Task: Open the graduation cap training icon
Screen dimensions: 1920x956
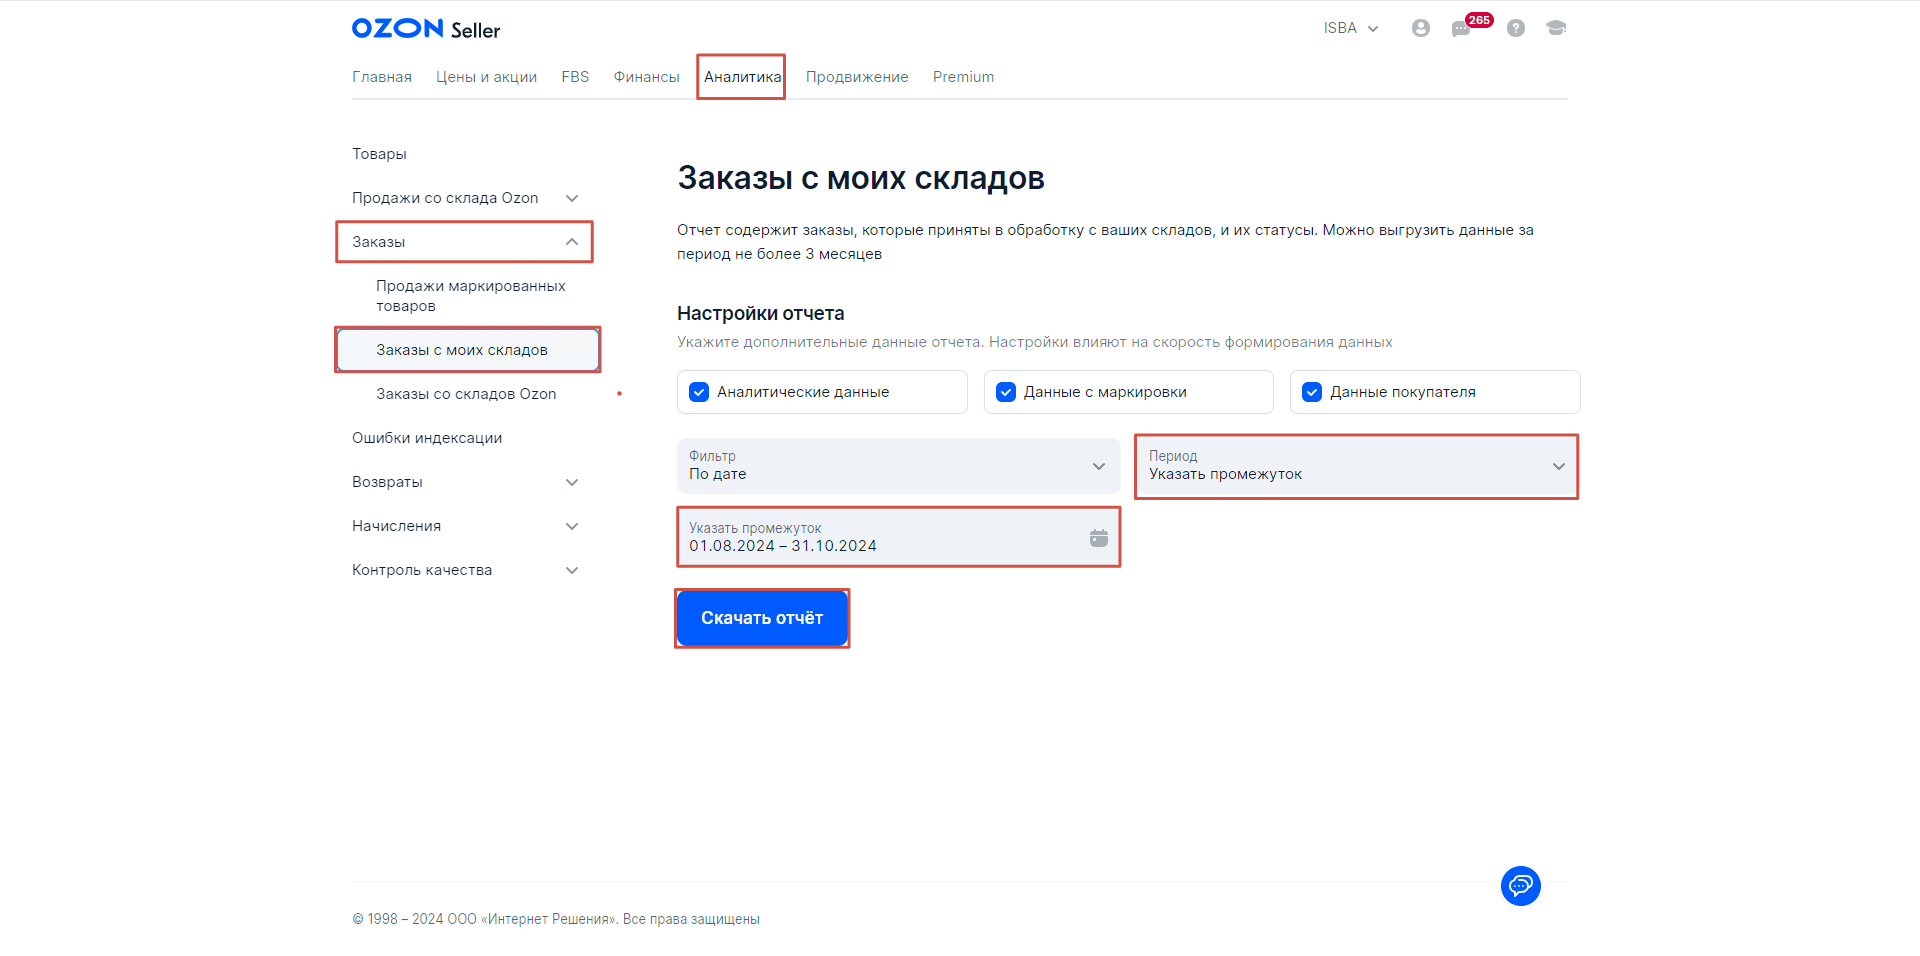Action: pos(1556,28)
